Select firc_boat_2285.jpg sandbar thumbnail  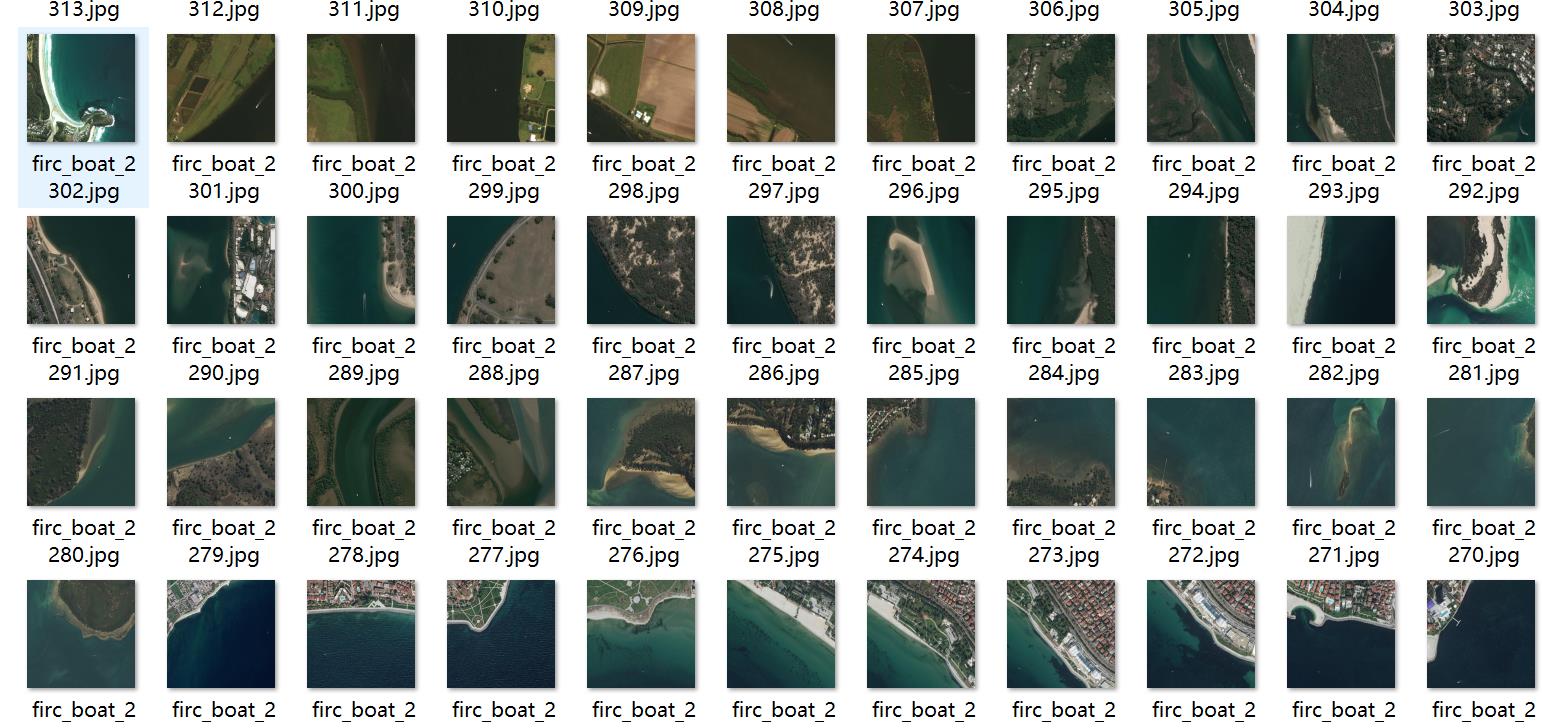921,270
